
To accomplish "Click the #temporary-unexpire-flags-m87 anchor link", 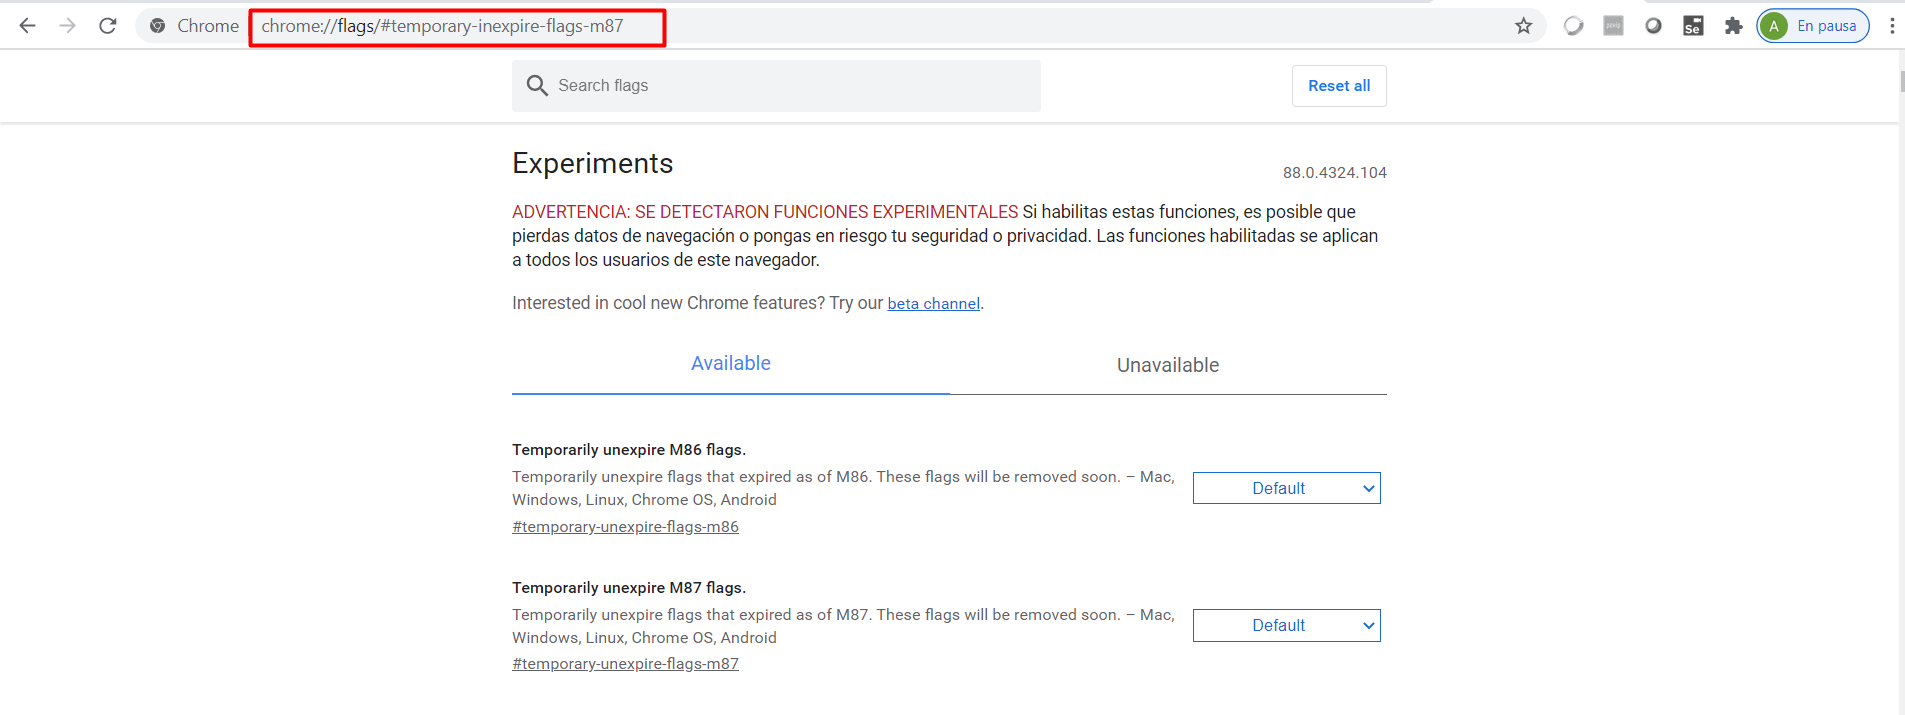I will click(625, 664).
